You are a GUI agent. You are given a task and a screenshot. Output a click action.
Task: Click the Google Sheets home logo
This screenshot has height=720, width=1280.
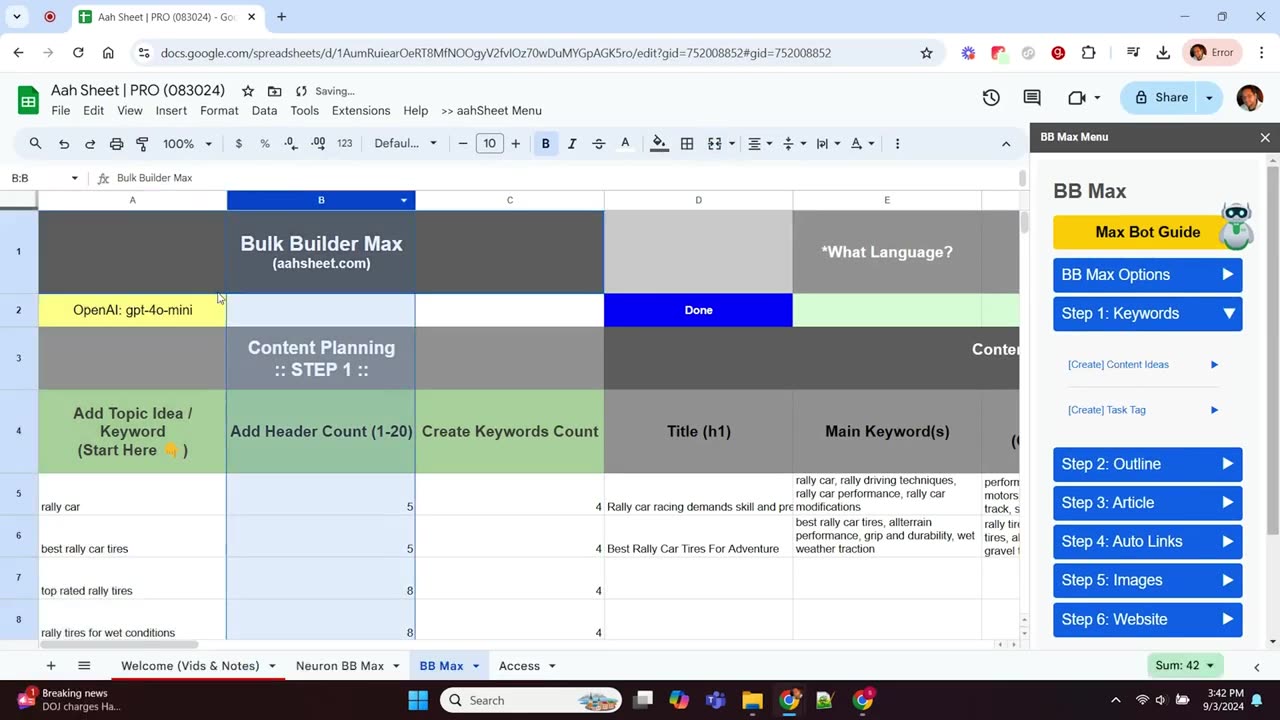pos(28,99)
